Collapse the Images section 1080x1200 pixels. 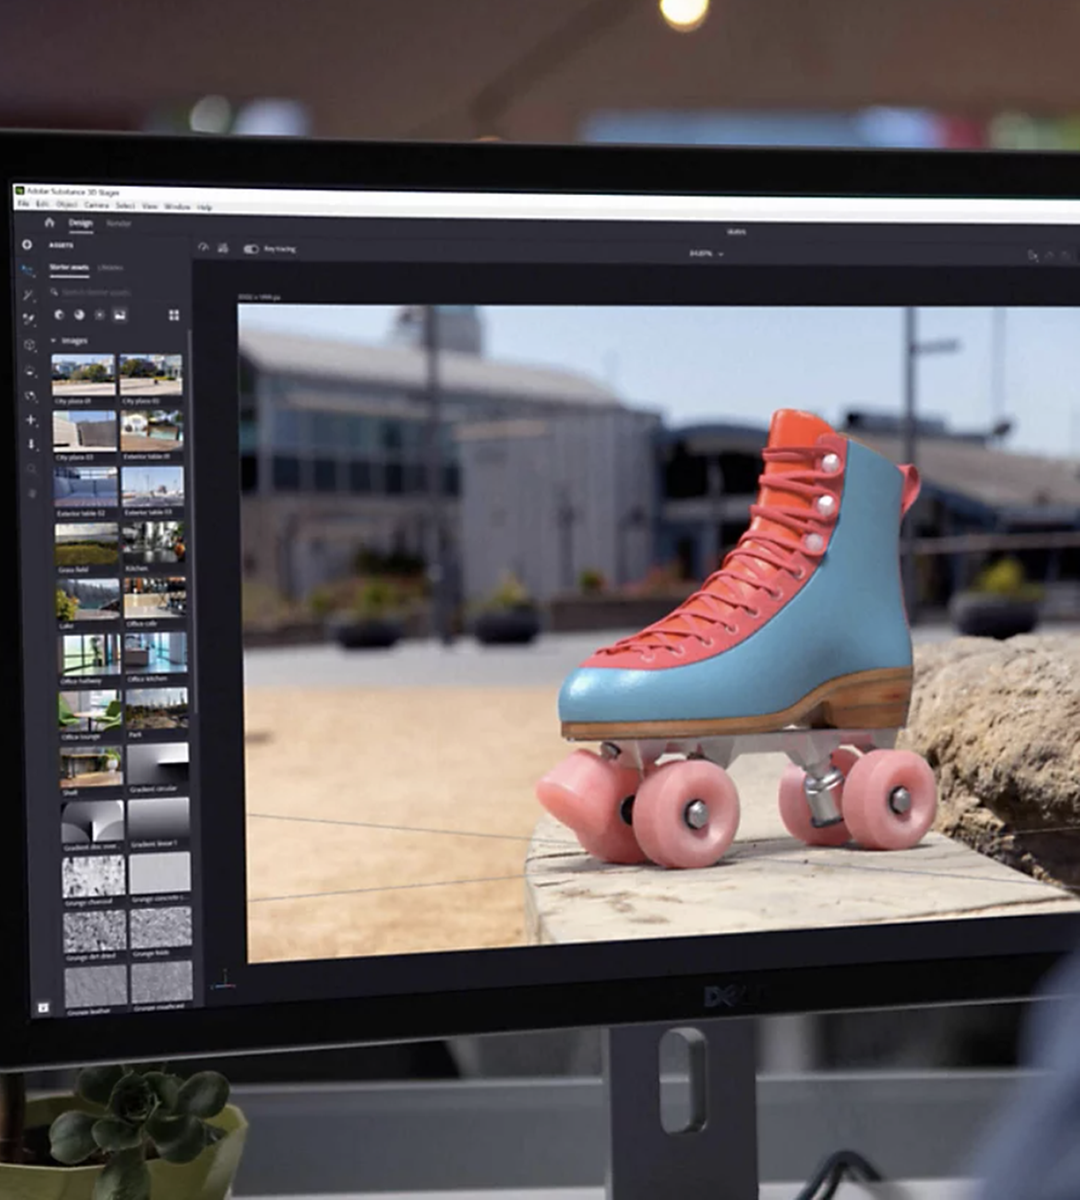(54, 341)
